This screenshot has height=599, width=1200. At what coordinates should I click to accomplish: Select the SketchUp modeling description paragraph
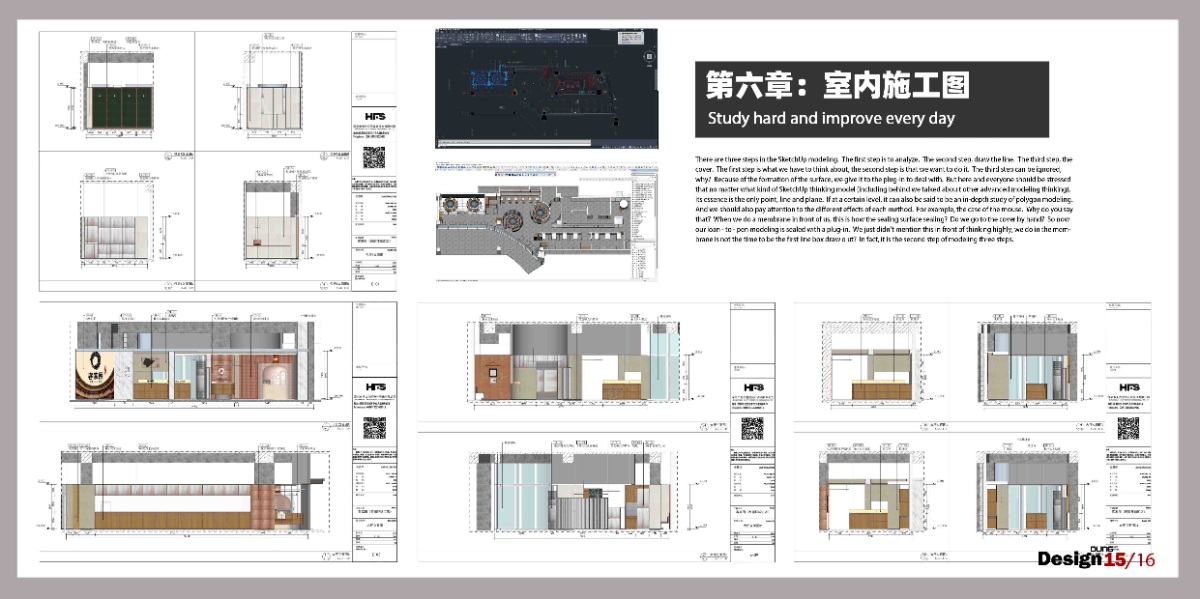[884, 199]
